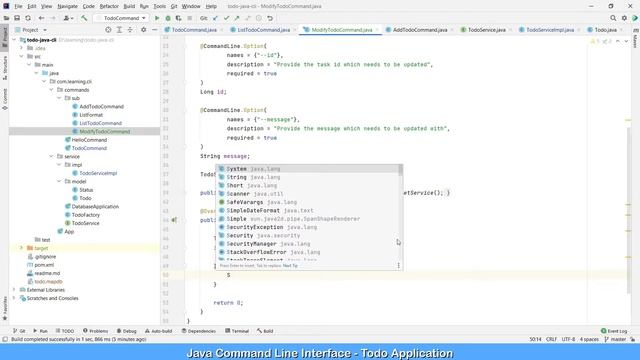Viewport: 640px width, 360px height.
Task: Switch to TodoServiceImpl.java tab
Action: [550, 30]
